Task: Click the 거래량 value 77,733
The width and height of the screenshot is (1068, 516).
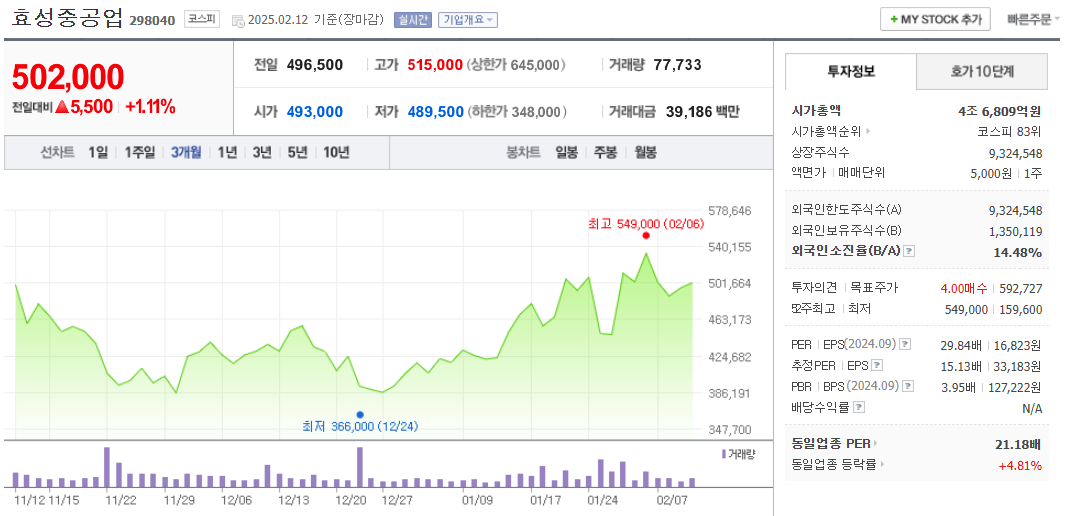Action: (677, 65)
